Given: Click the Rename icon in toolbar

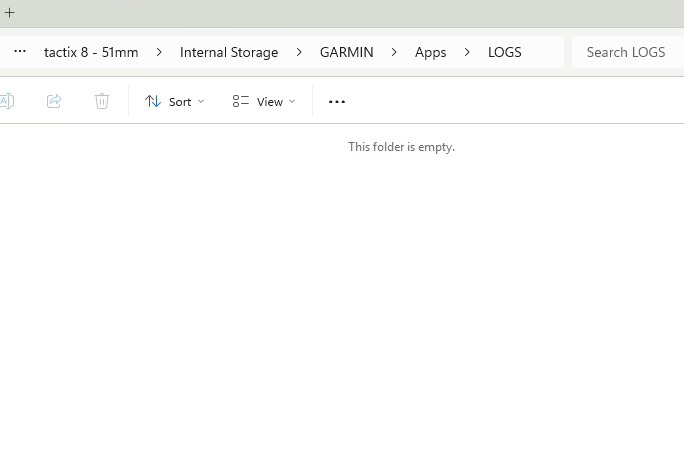Looking at the screenshot, I should [7, 101].
